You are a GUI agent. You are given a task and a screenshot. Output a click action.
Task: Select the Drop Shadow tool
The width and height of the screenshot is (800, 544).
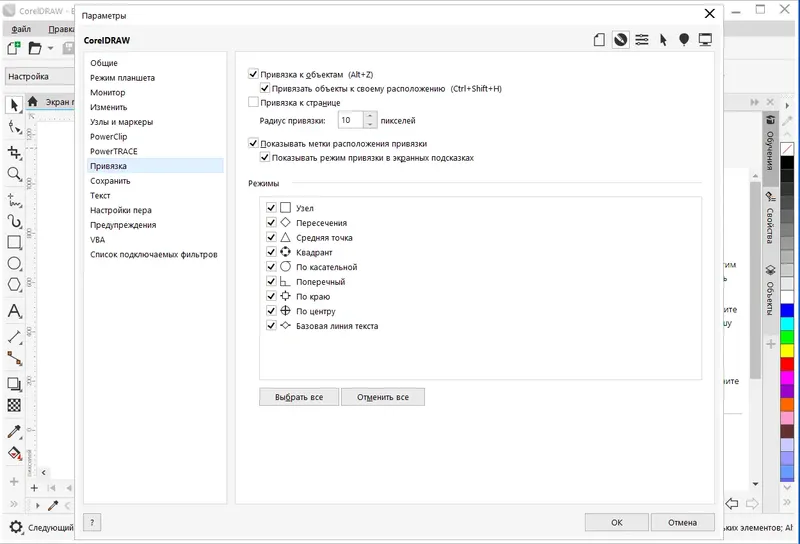tap(14, 384)
